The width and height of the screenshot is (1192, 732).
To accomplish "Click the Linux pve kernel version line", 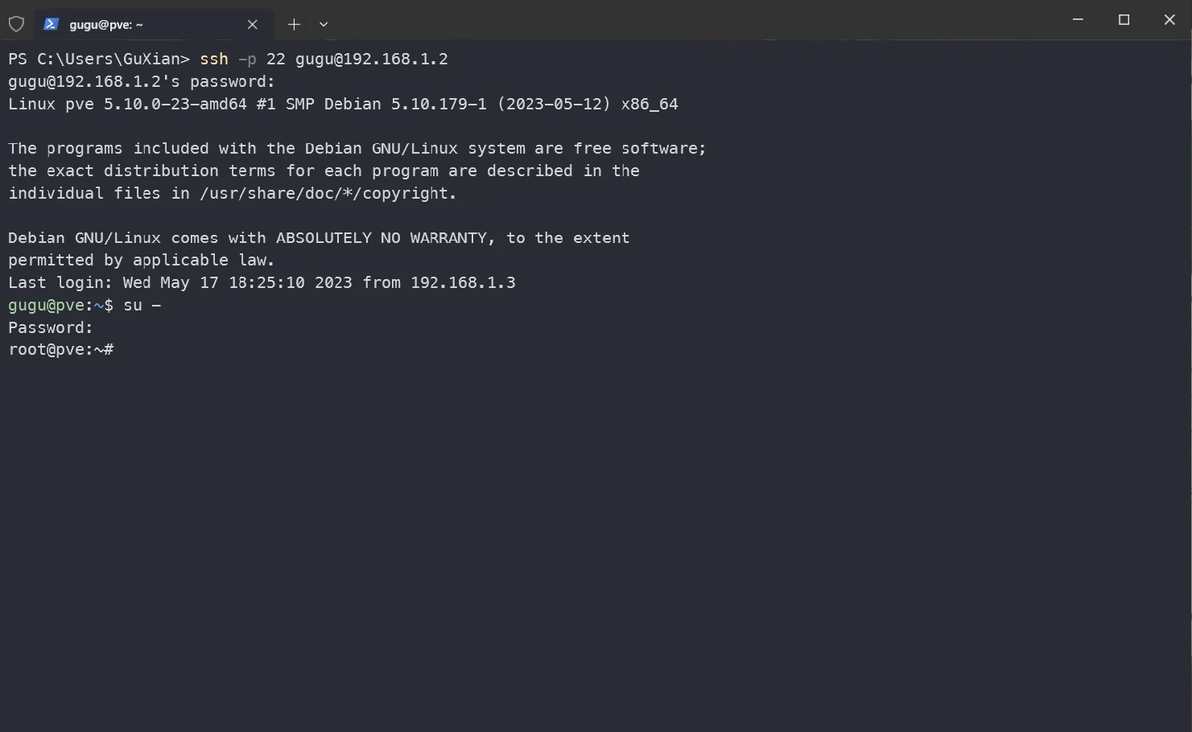I will coord(343,104).
